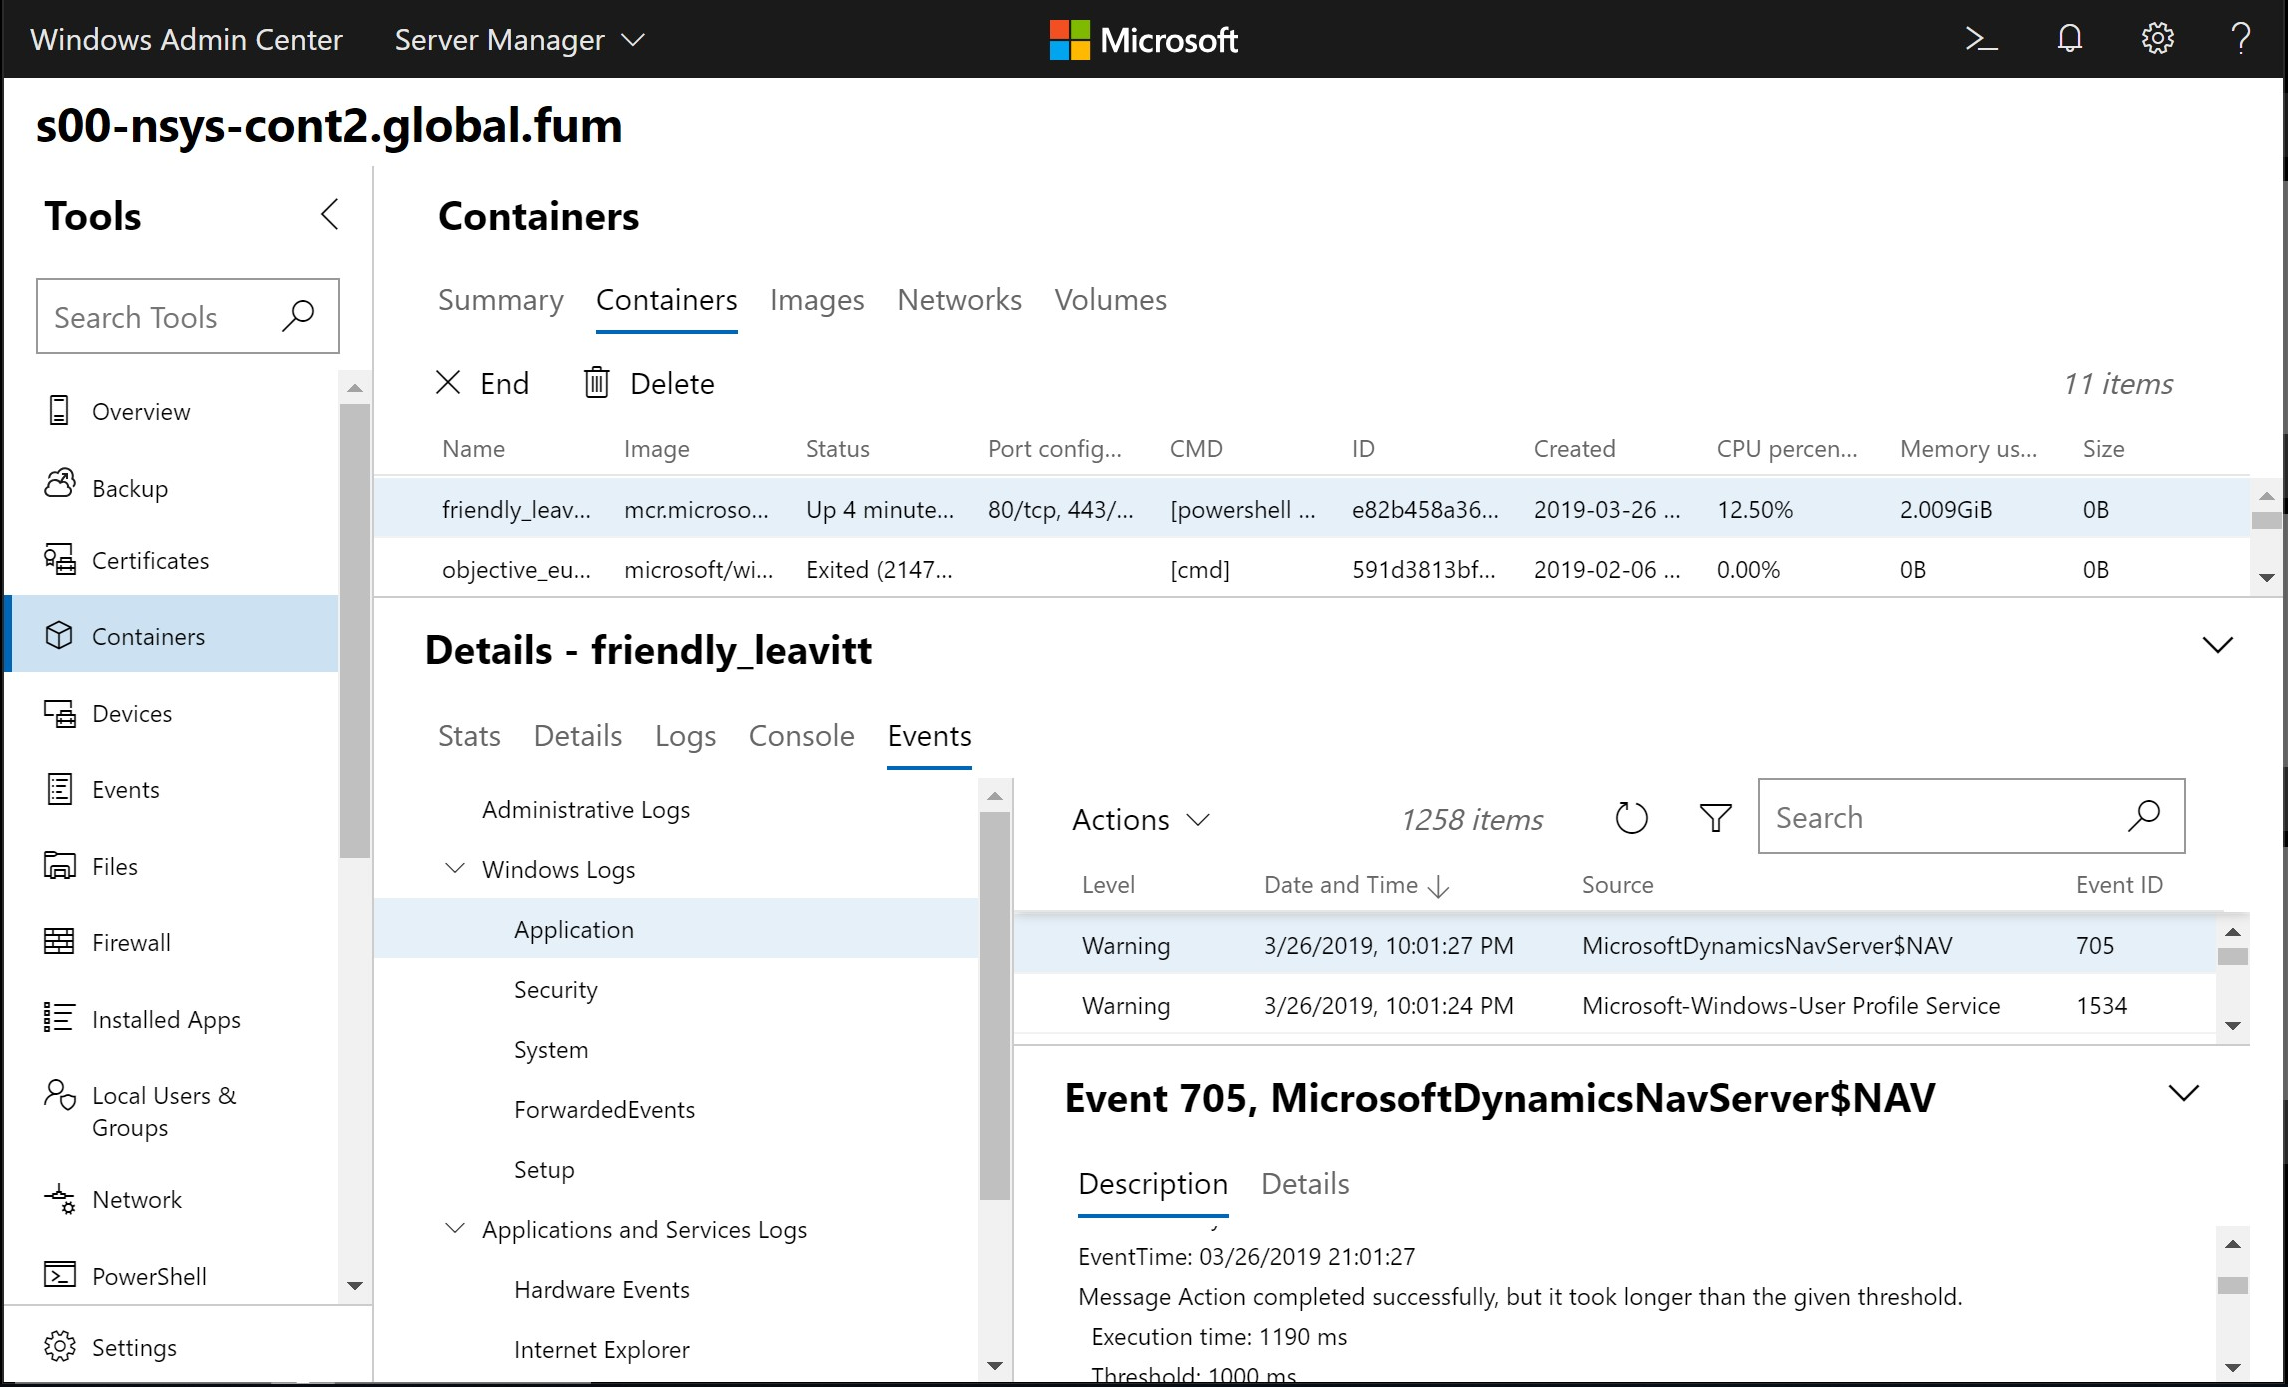
Task: Sort containers by CPU percentage column
Action: click(1786, 449)
